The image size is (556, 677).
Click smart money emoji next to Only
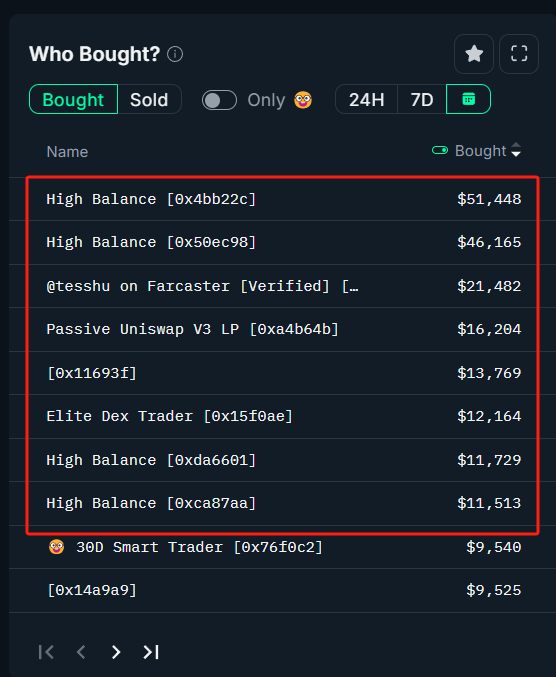303,100
